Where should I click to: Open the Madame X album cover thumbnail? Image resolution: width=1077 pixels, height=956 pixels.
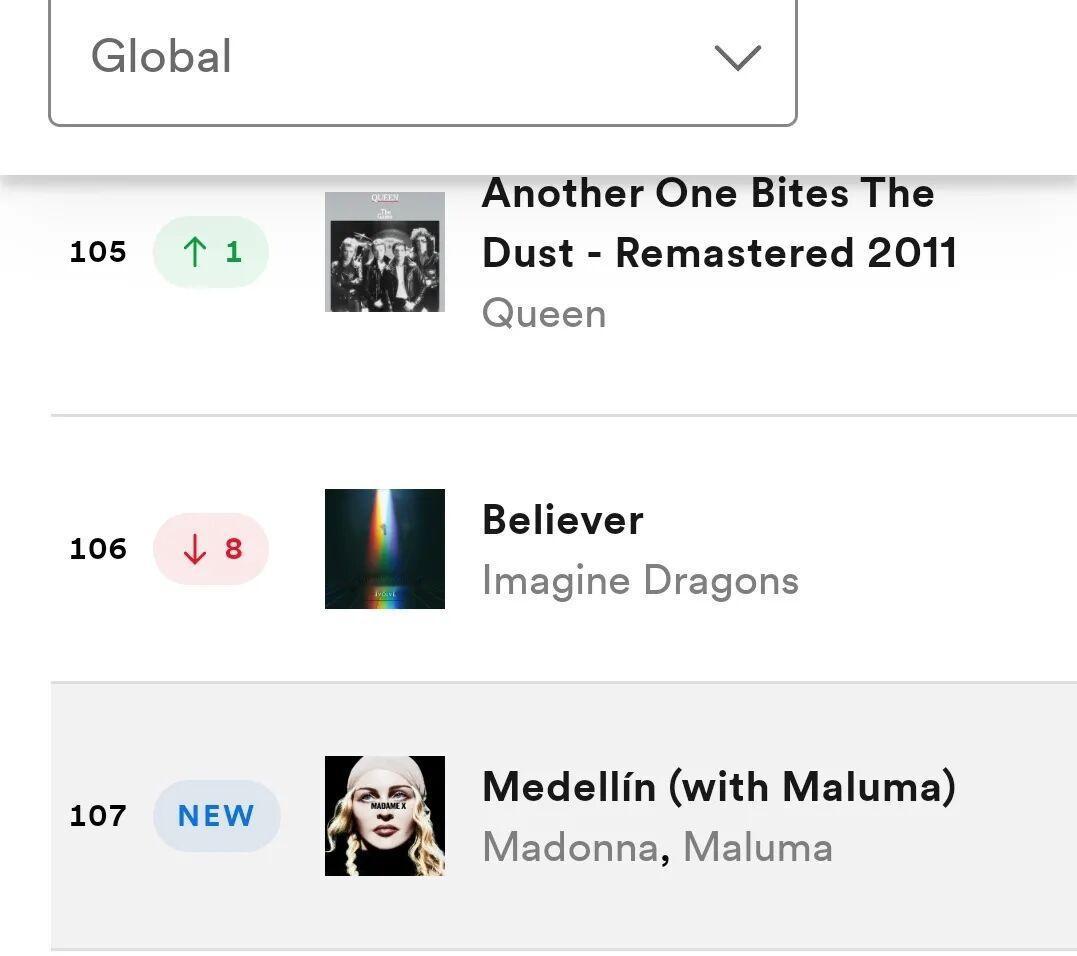(x=385, y=816)
